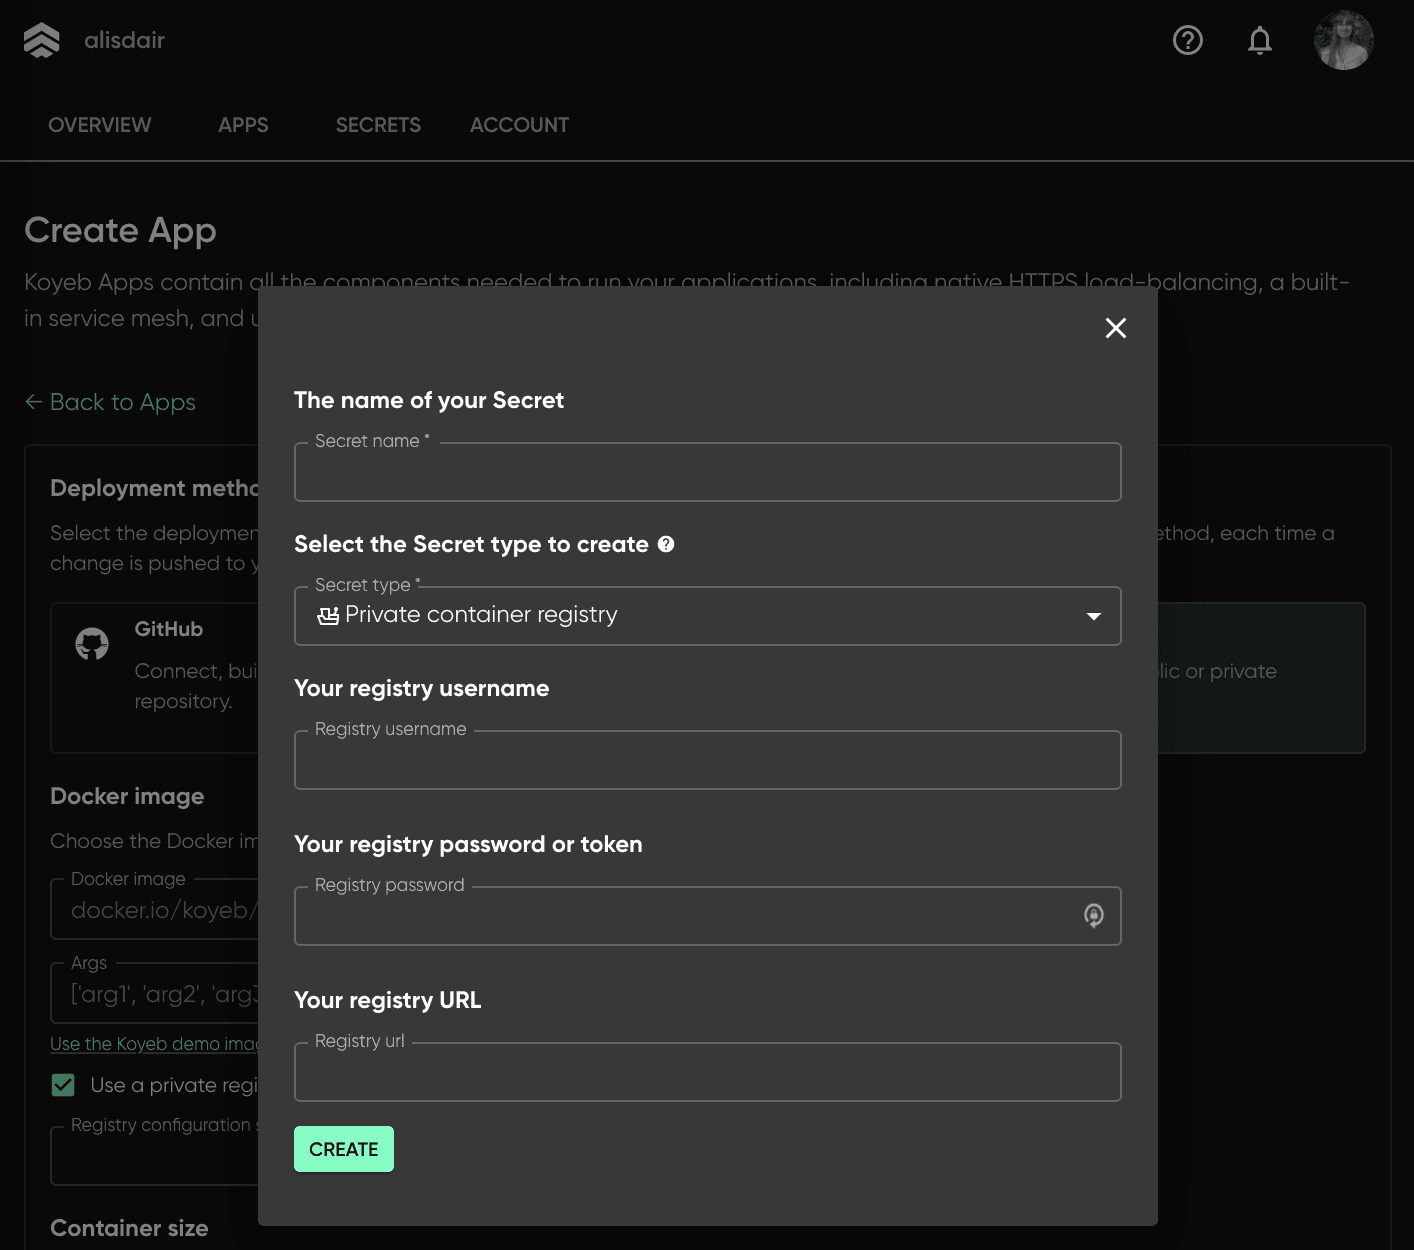This screenshot has width=1414, height=1250.
Task: Go to the Overview tab
Action: click(x=100, y=125)
